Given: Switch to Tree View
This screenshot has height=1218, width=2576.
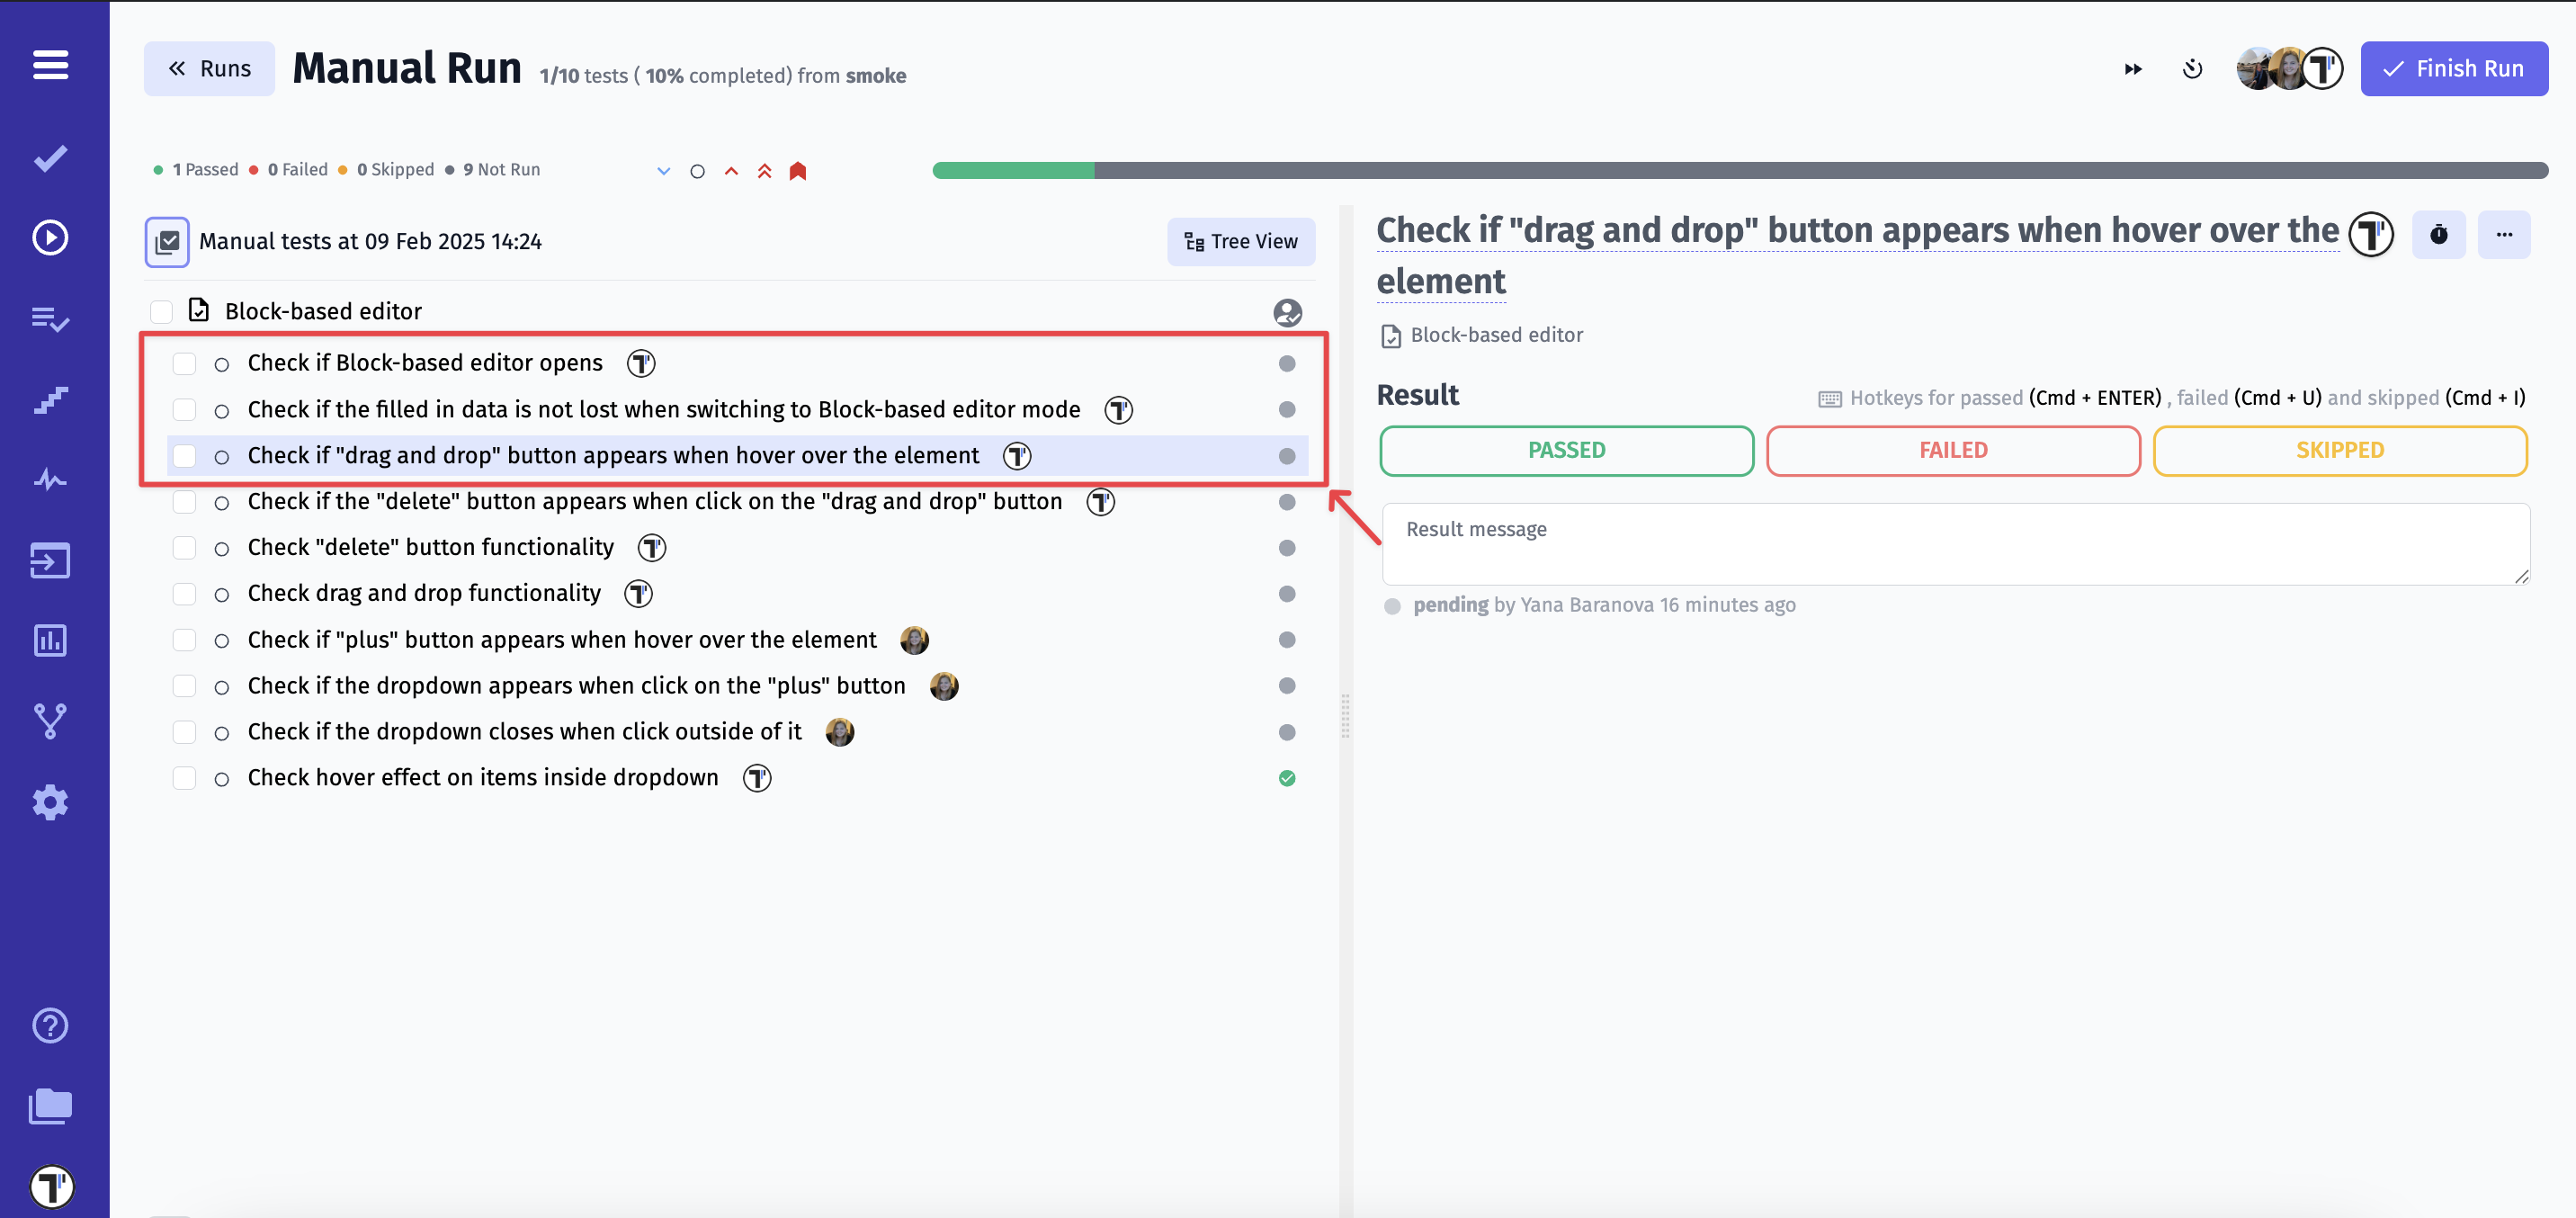Looking at the screenshot, I should pyautogui.click(x=1240, y=242).
